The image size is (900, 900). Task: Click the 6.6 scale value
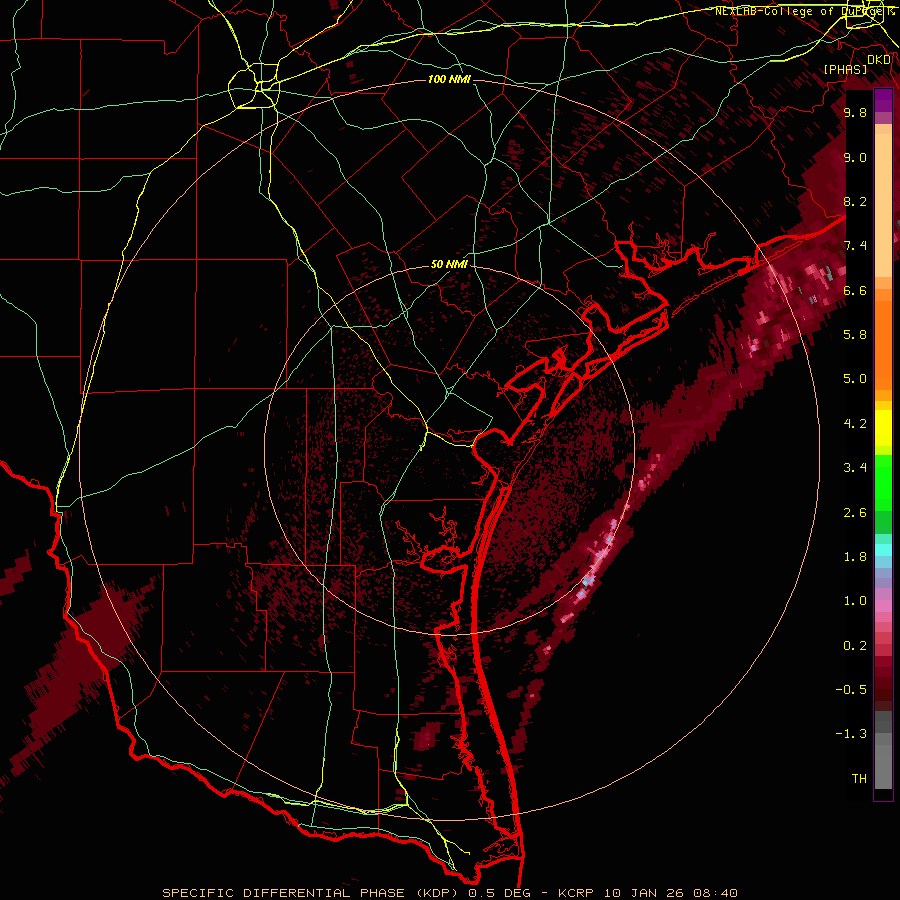[x=855, y=290]
